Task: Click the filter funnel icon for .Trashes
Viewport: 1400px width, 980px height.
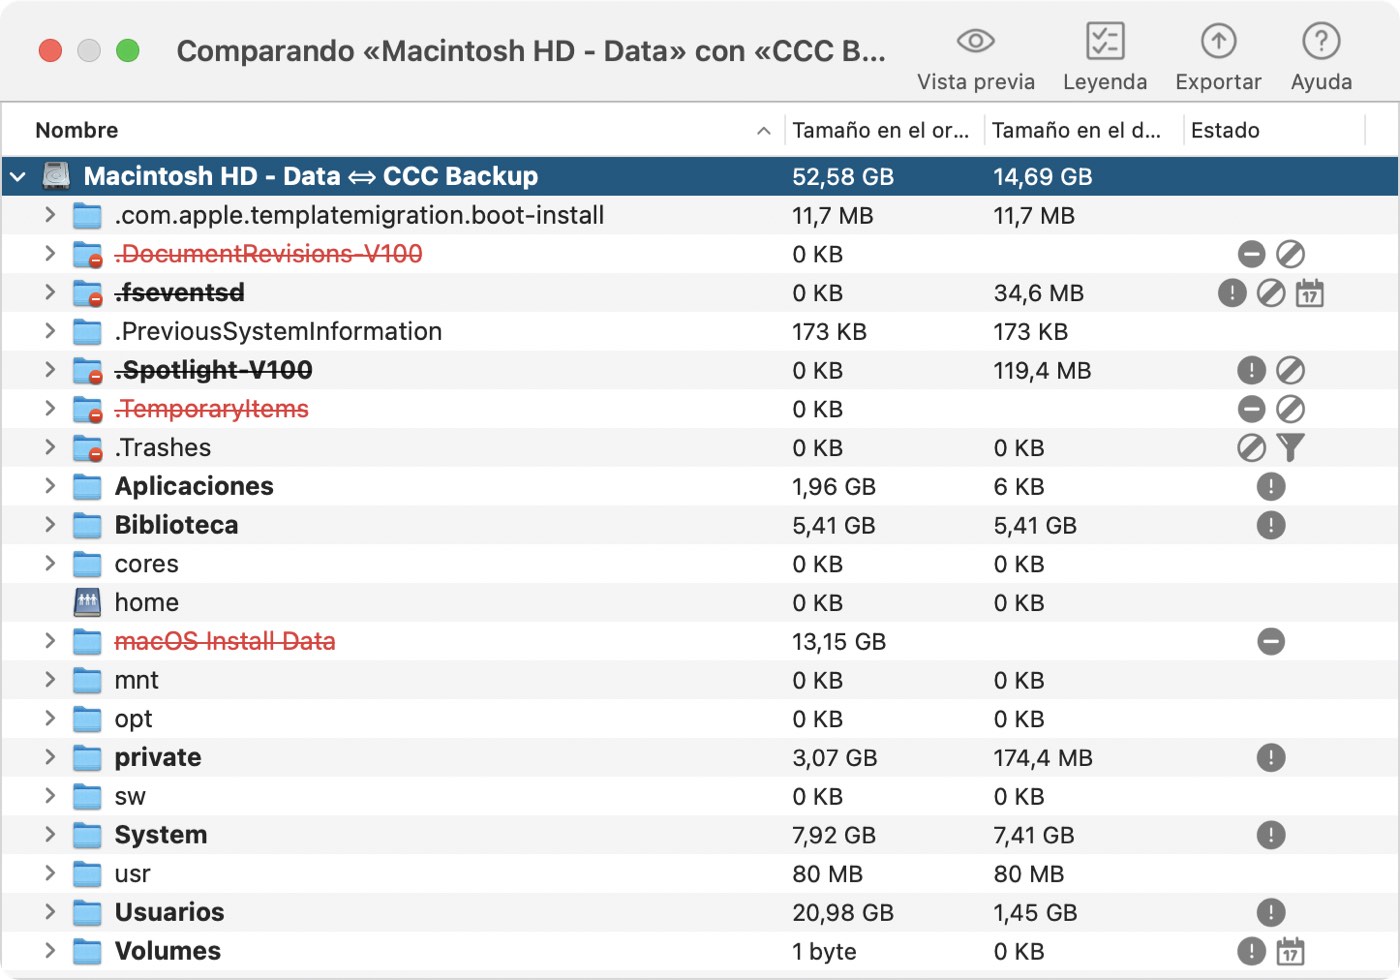Action: coord(1290,448)
